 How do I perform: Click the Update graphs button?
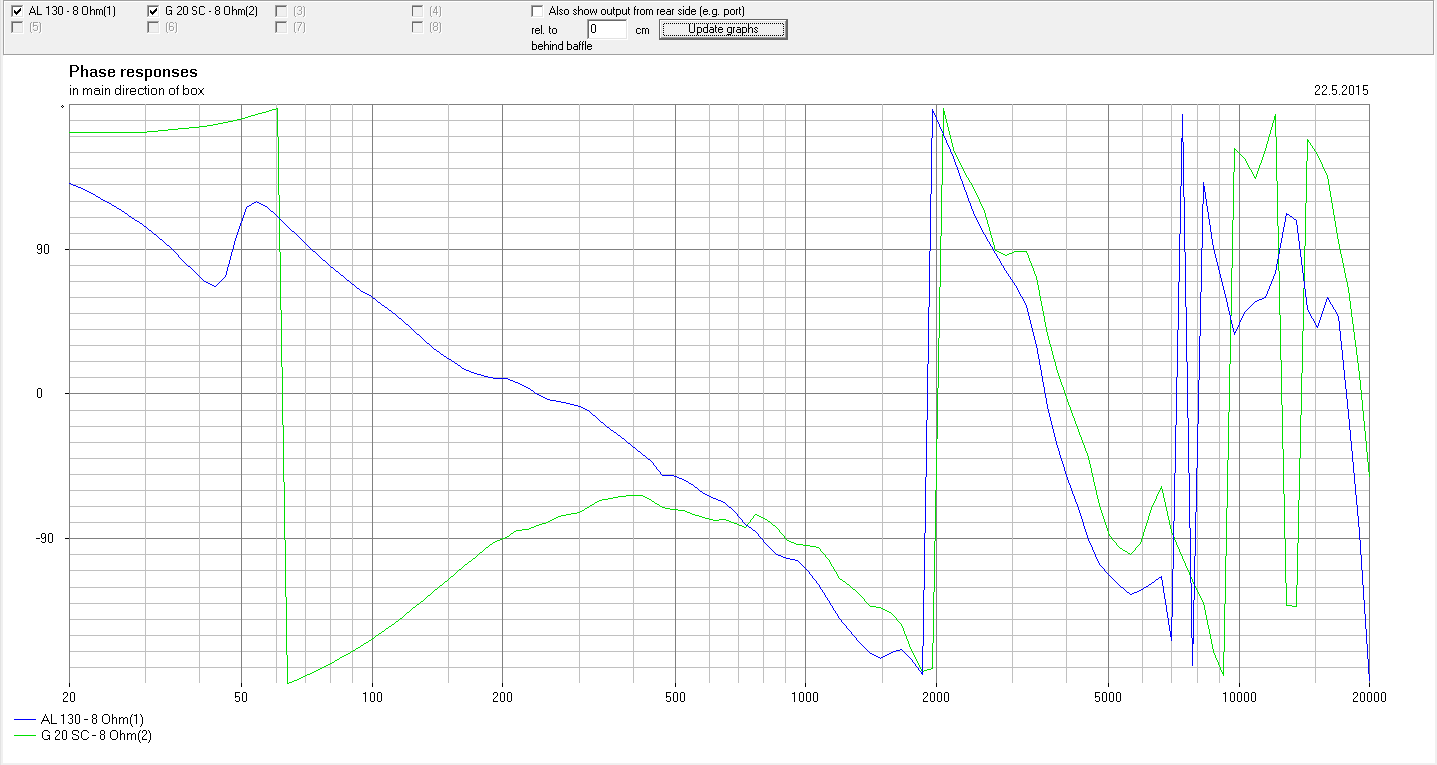(723, 29)
